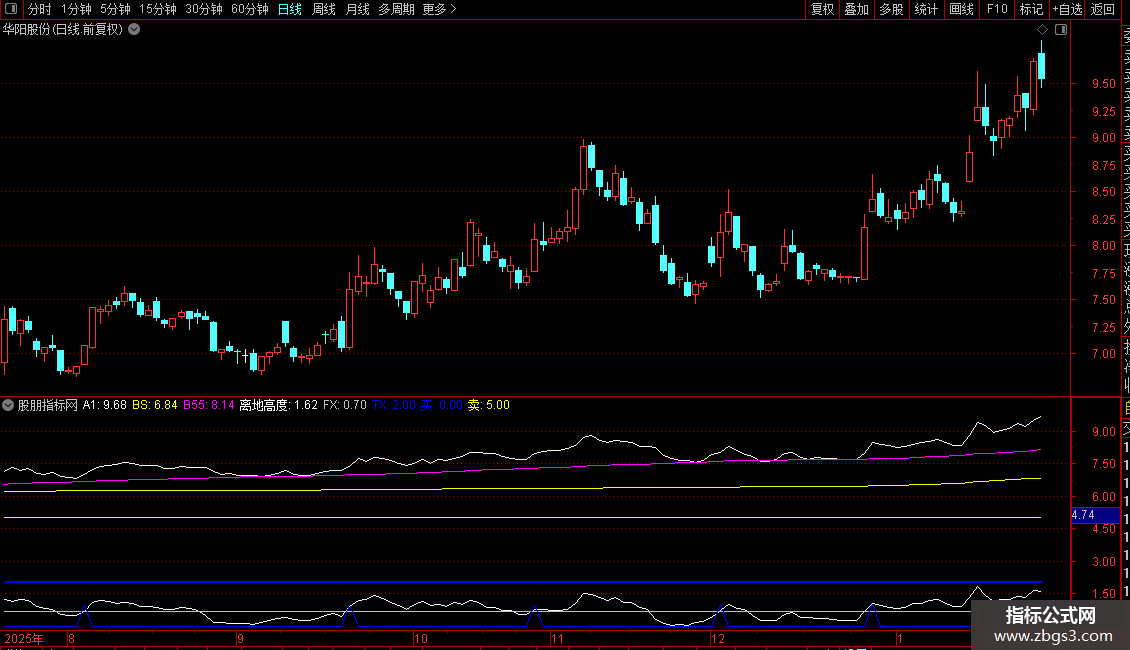Select the 周线 weekly period tab
This screenshot has height=650, width=1130.
[x=324, y=9]
